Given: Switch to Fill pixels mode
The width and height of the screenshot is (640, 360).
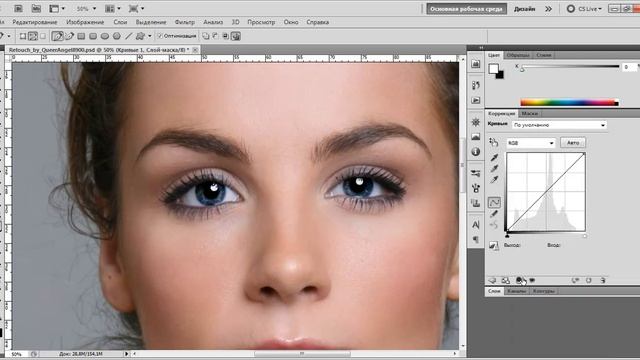Looking at the screenshot, I should [43, 36].
